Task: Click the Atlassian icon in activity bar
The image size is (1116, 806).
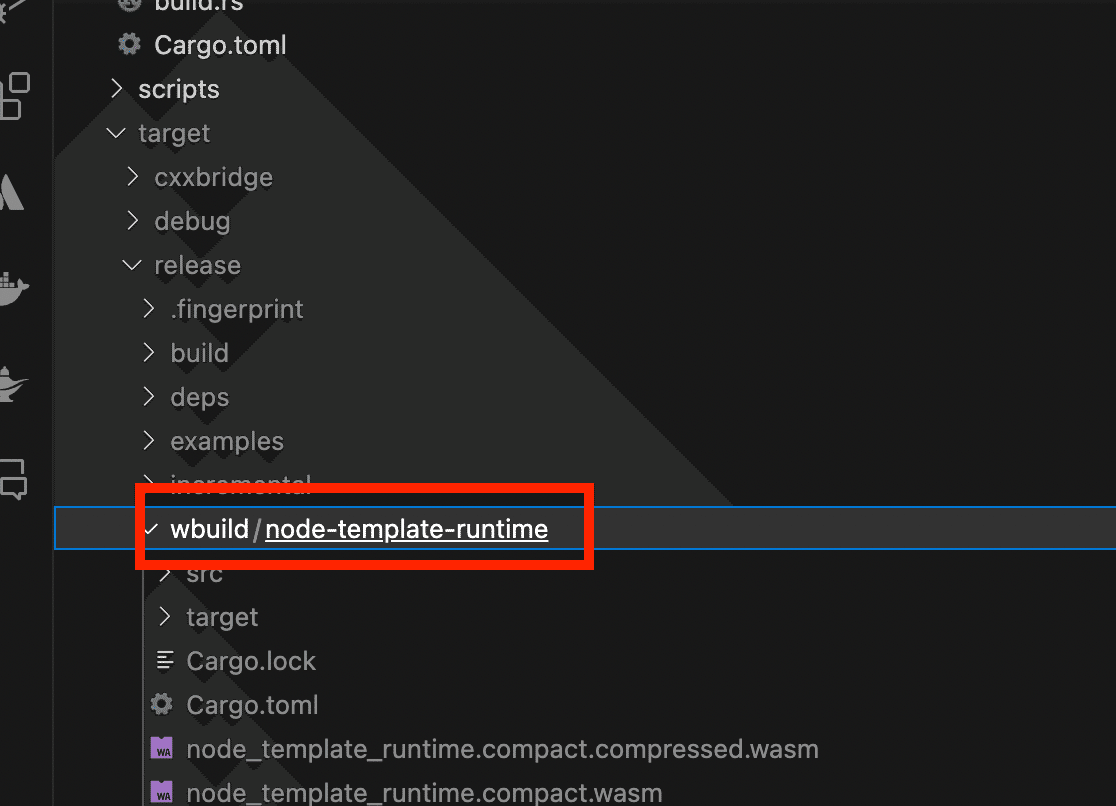Action: click(11, 192)
